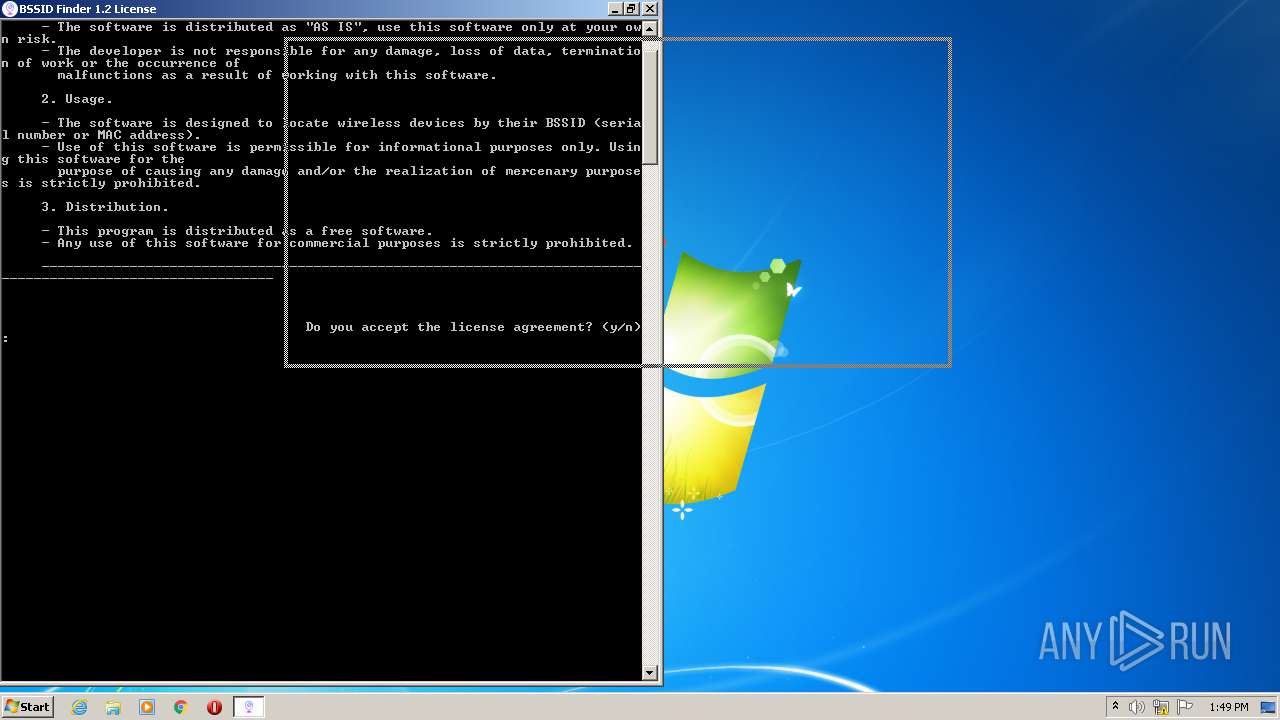1280x720 pixels.
Task: Click console scrollbar up arrow
Action: point(650,28)
